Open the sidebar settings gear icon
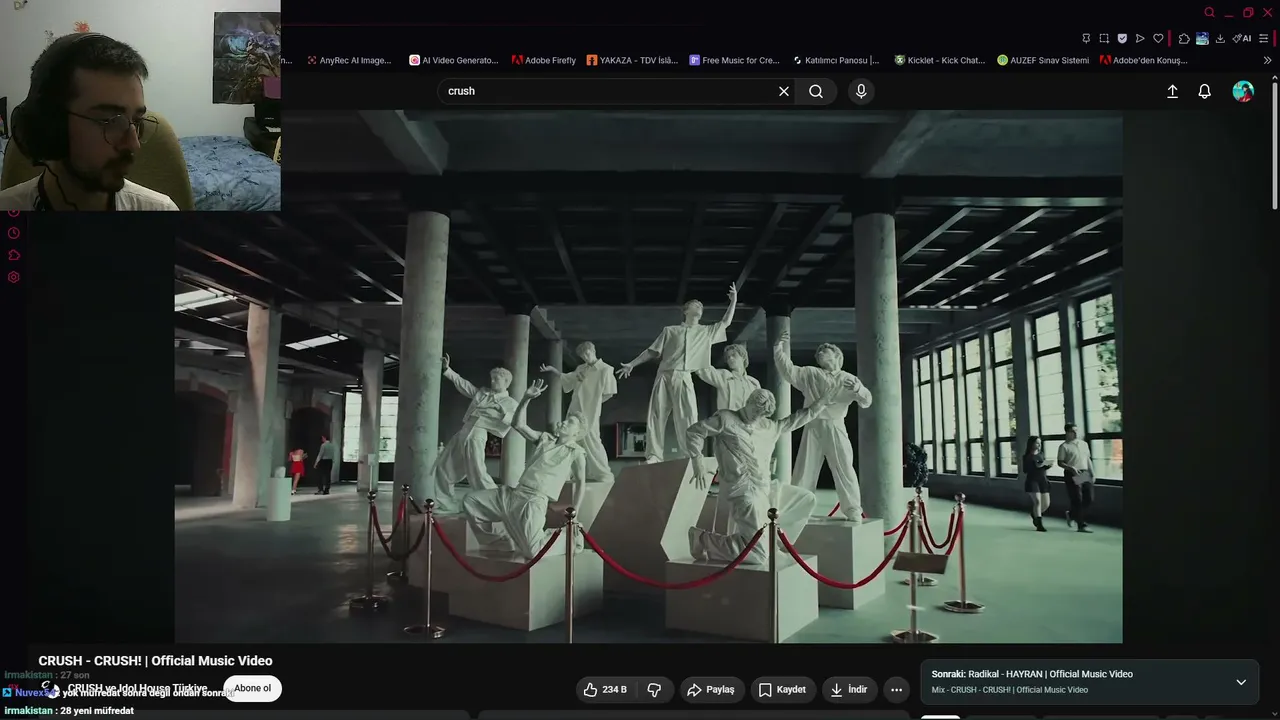Screen dimensions: 1280x720 point(14,277)
